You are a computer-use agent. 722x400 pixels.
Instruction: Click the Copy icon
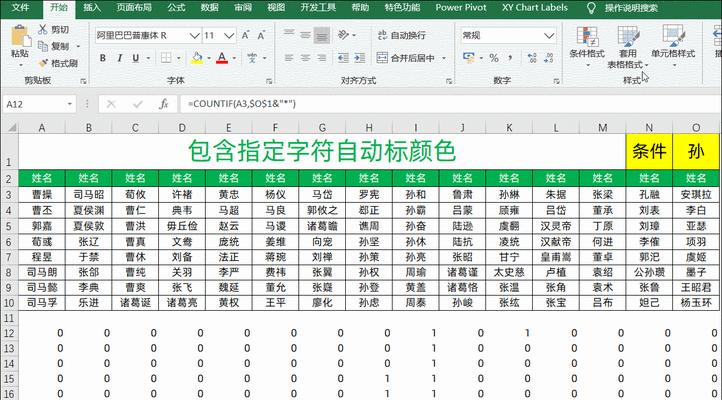[x=43, y=46]
